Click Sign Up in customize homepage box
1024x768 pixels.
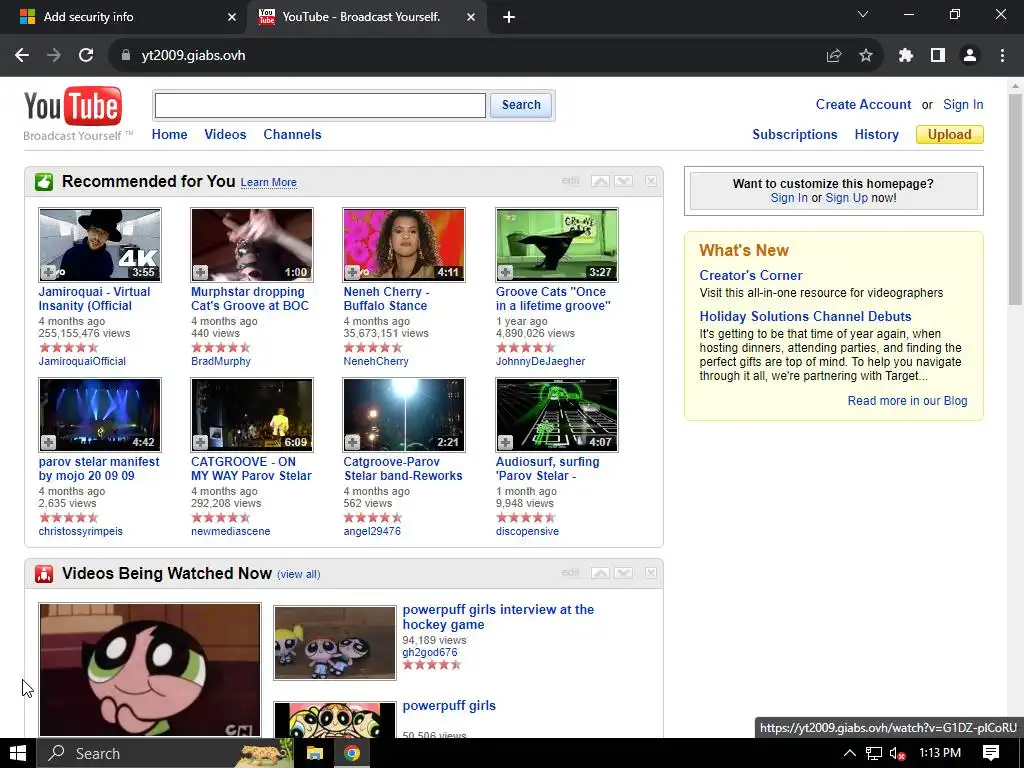(x=846, y=198)
